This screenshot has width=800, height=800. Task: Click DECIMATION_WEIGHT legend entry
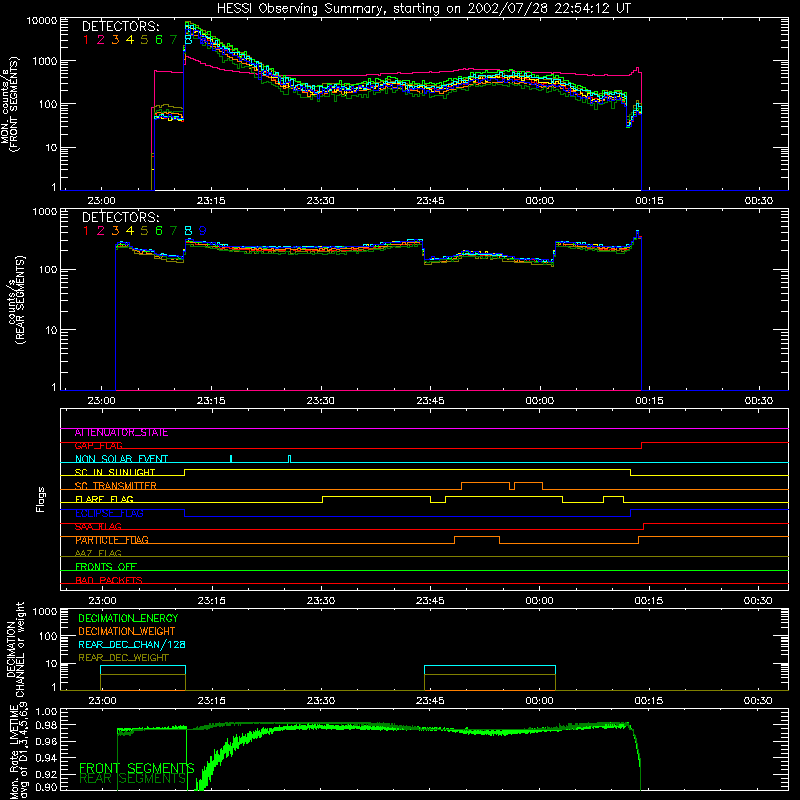(127, 632)
